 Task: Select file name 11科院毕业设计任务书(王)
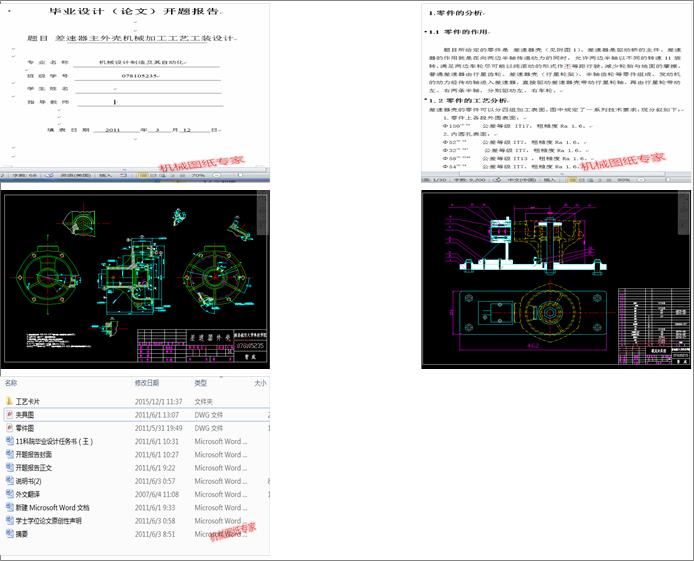54,442
